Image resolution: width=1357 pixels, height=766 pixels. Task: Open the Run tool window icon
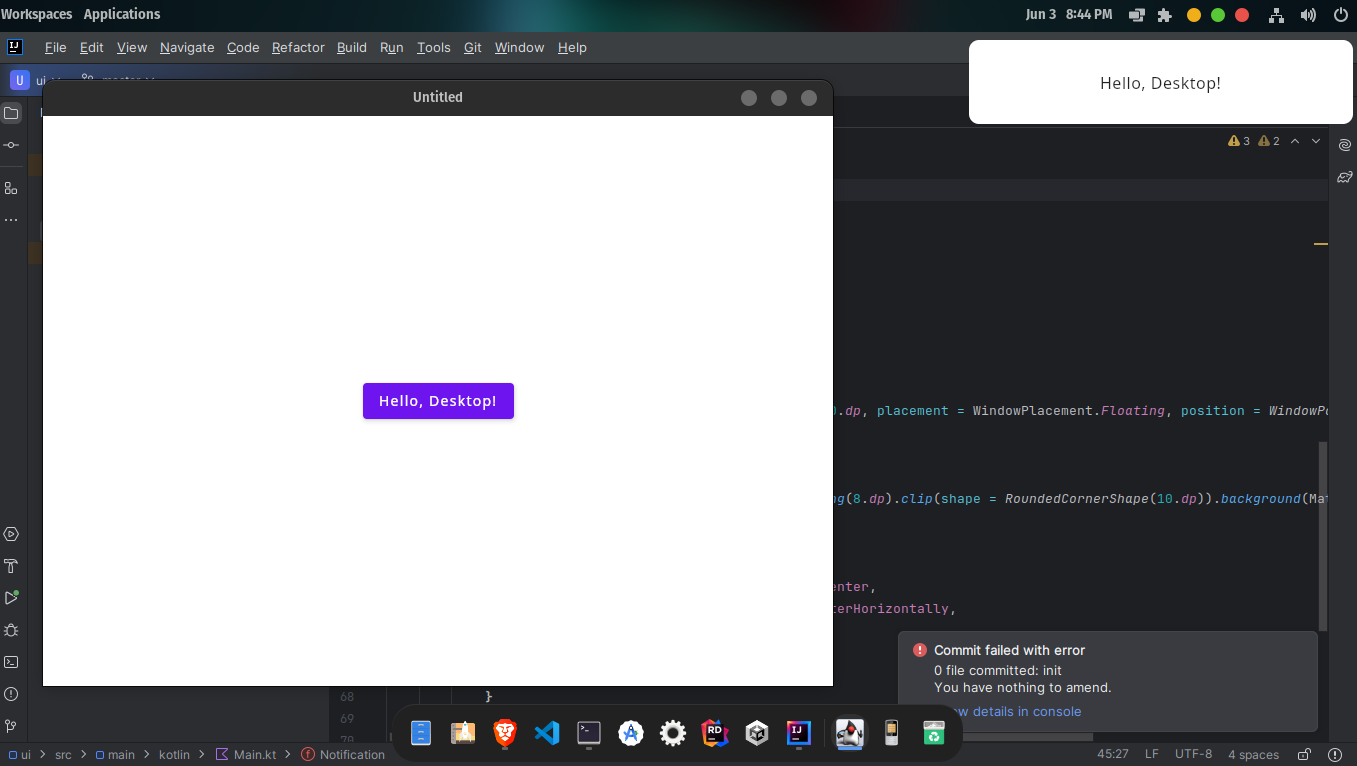click(x=11, y=598)
